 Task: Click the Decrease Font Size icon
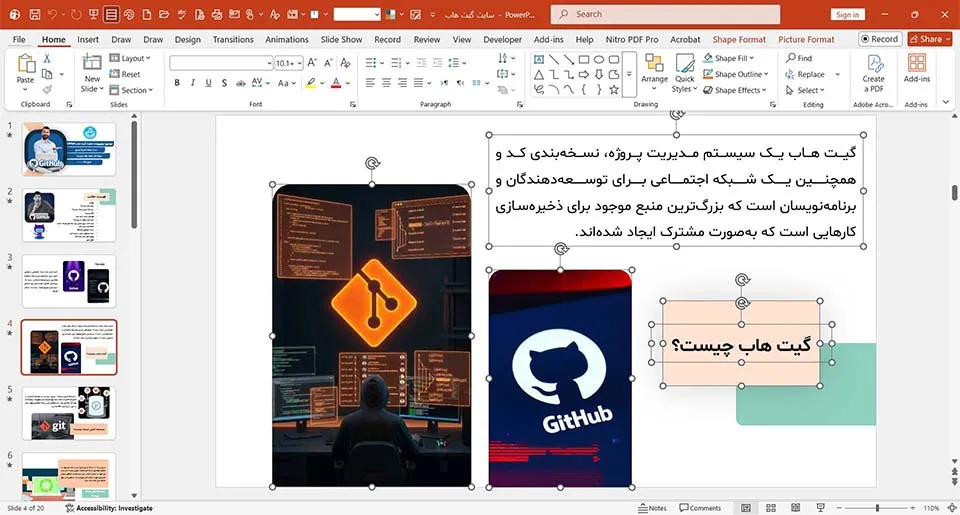328,62
